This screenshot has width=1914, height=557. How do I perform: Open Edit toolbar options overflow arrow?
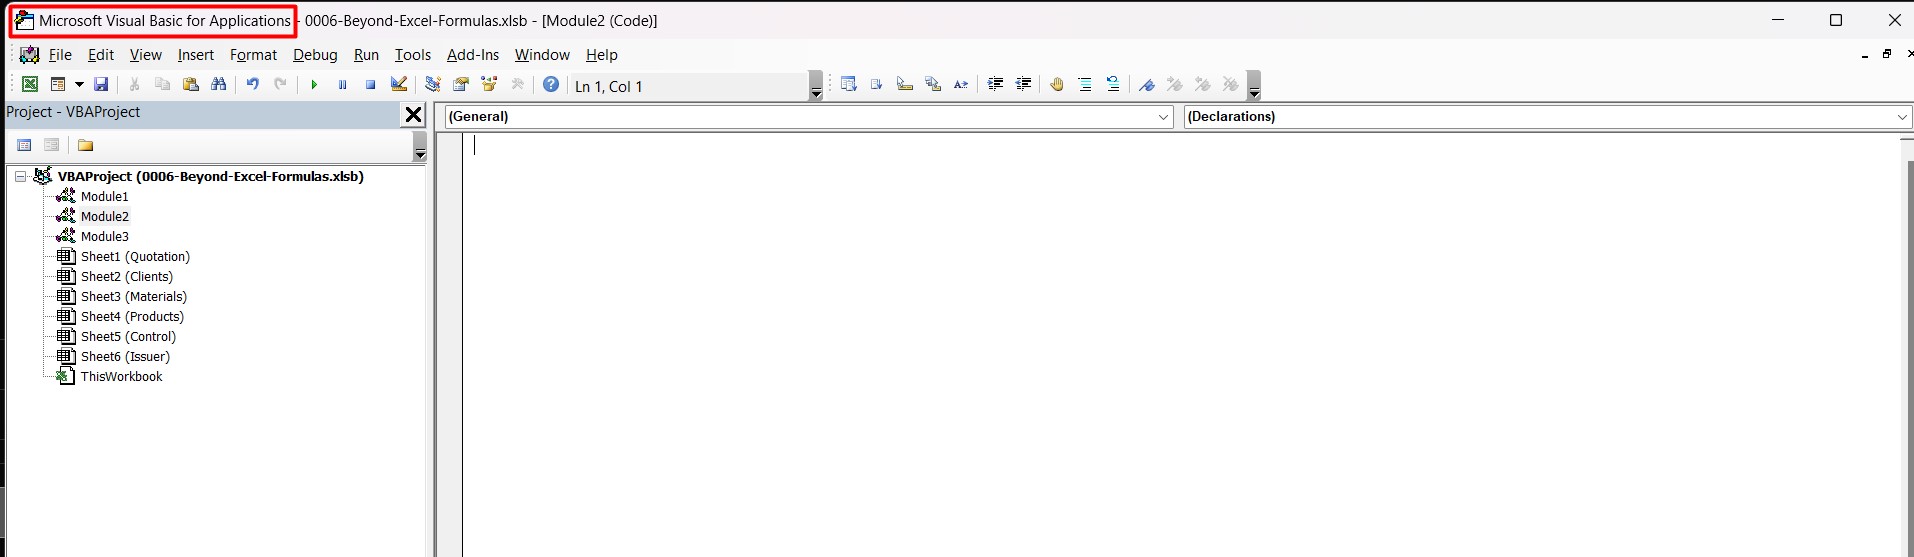(x=1254, y=86)
